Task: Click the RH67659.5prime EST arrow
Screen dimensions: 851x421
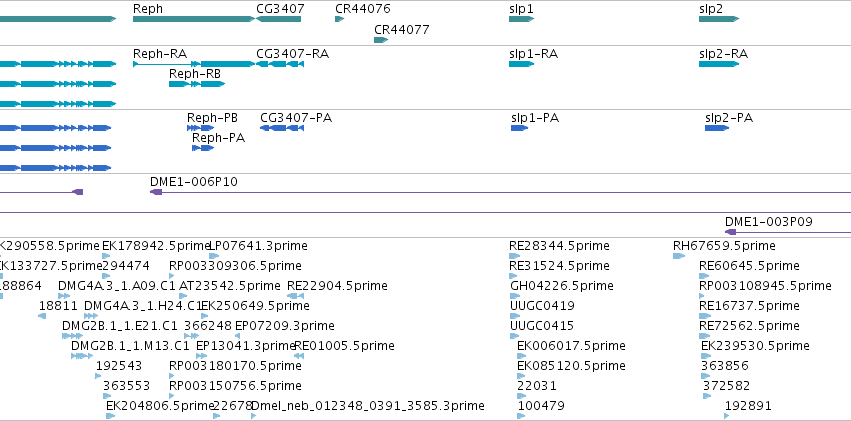Action: (x=679, y=256)
